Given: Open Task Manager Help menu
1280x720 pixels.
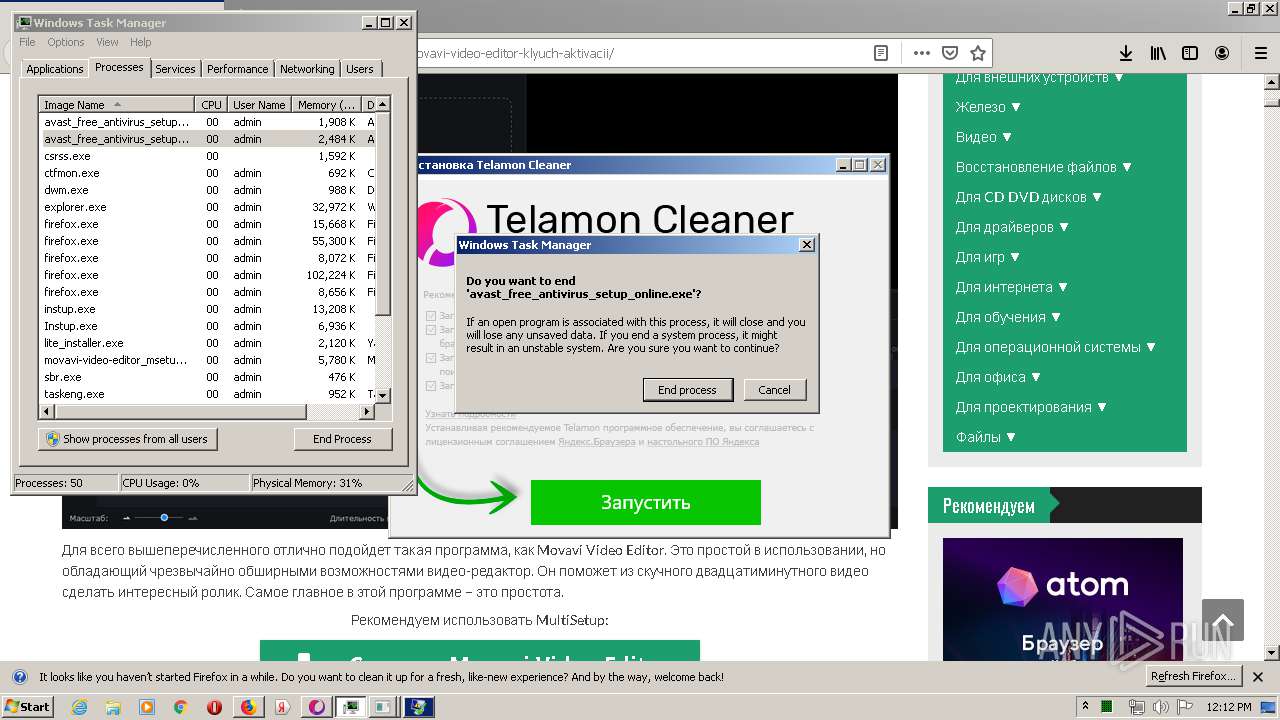Looking at the screenshot, I should point(140,42).
